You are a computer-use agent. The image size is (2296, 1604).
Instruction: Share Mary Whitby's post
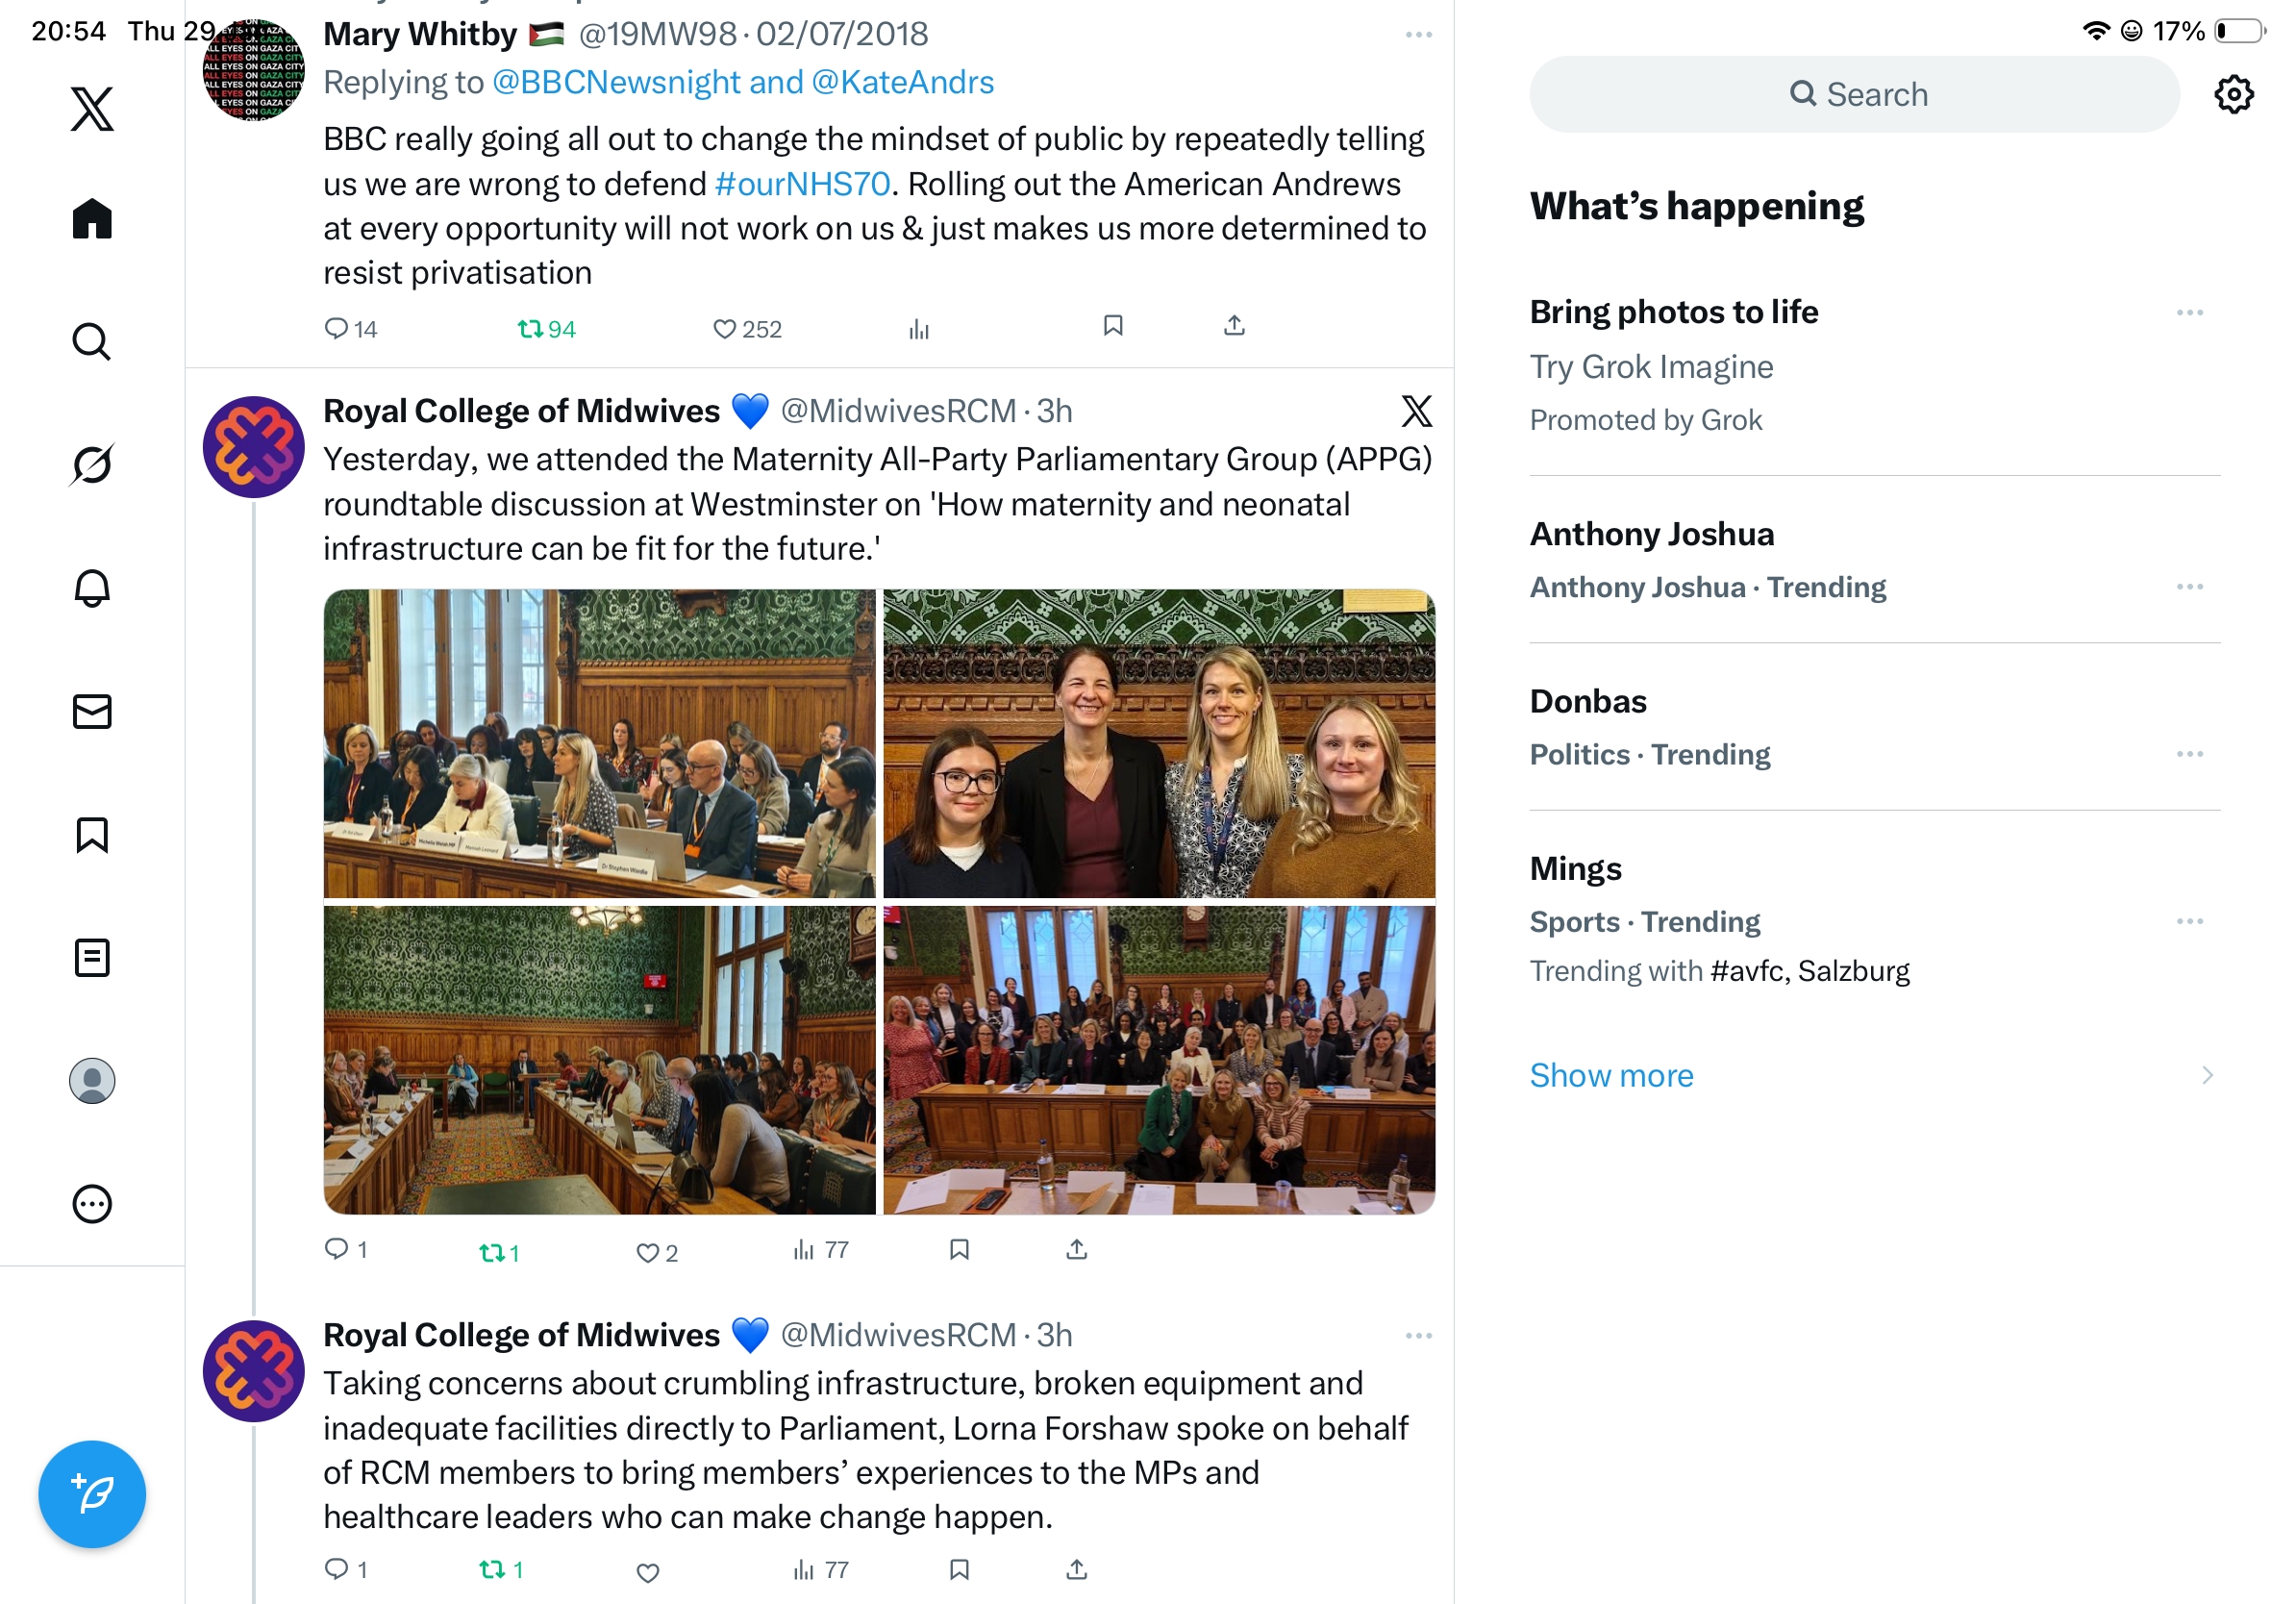[x=1235, y=326]
